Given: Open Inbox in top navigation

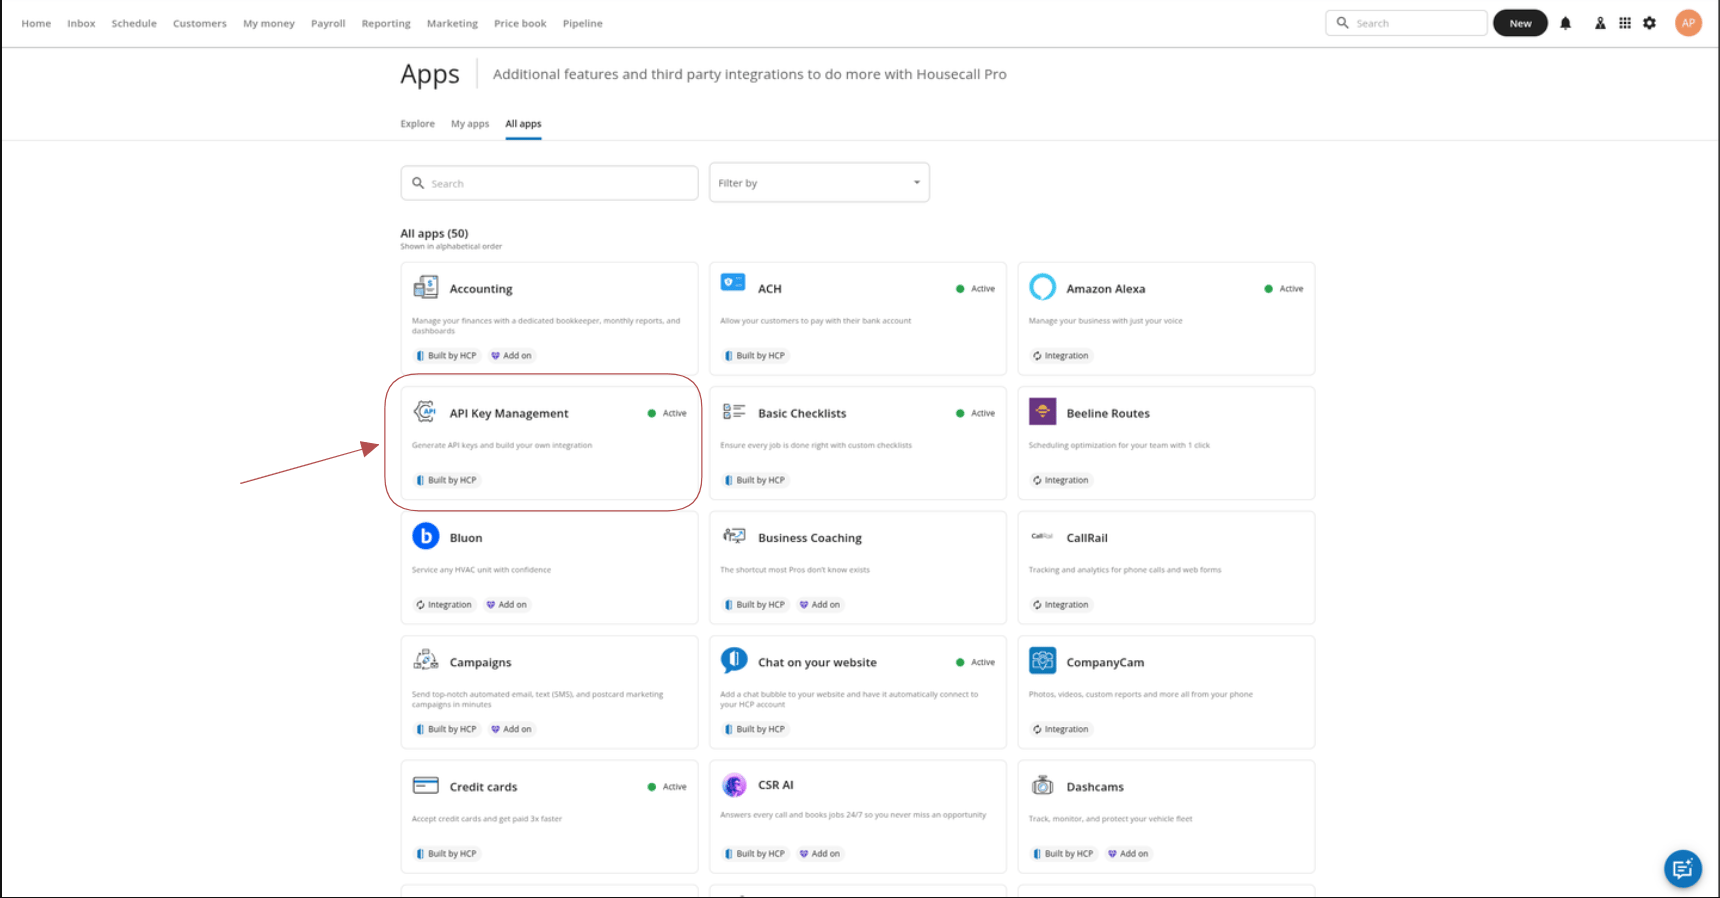Looking at the screenshot, I should tap(81, 23).
